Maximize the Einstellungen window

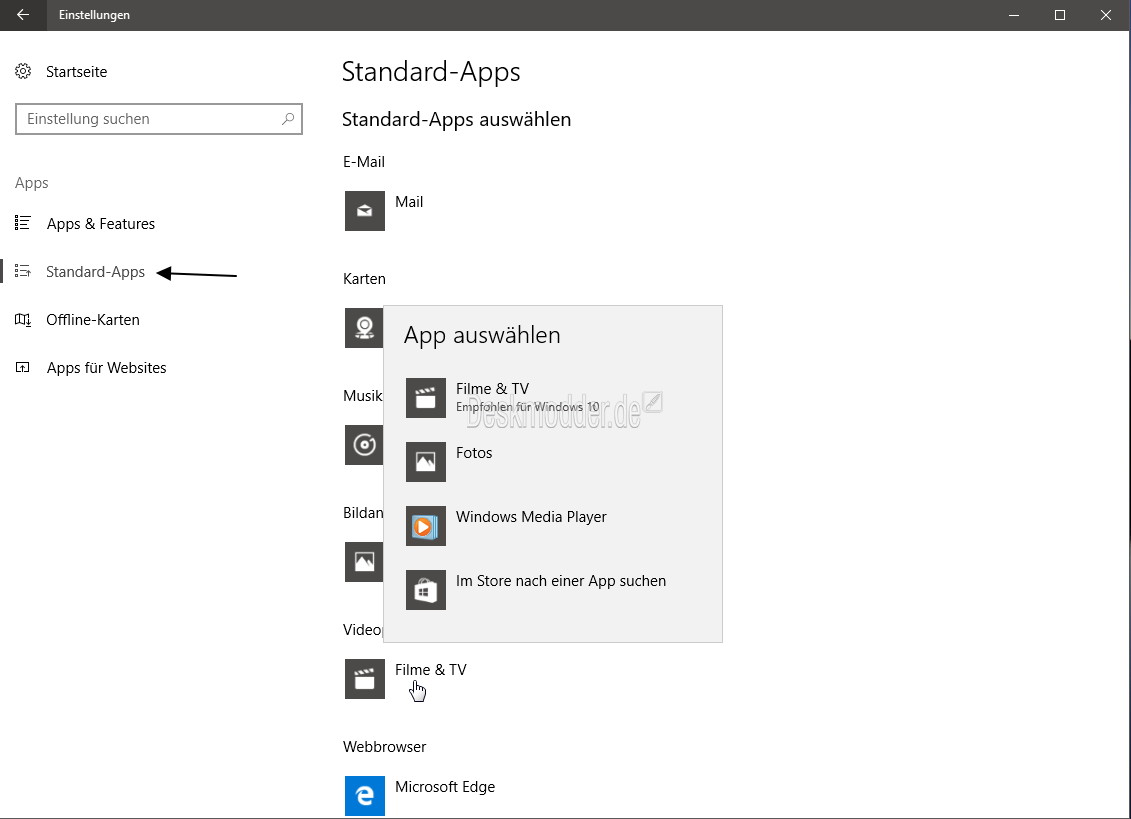[x=1060, y=15]
